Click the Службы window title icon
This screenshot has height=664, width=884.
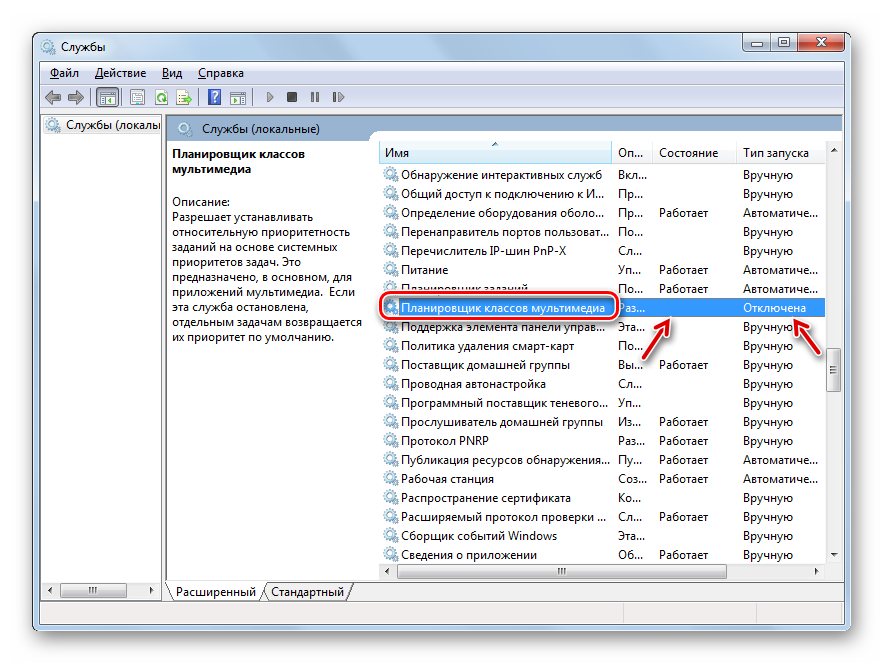[48, 47]
